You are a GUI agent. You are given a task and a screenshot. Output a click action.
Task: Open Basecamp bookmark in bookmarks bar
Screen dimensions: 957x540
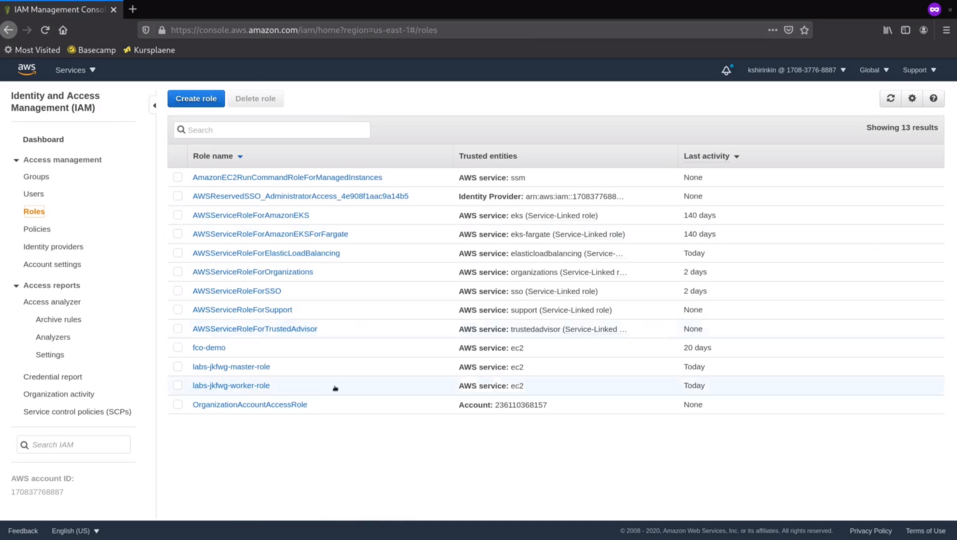pyautogui.click(x=92, y=50)
